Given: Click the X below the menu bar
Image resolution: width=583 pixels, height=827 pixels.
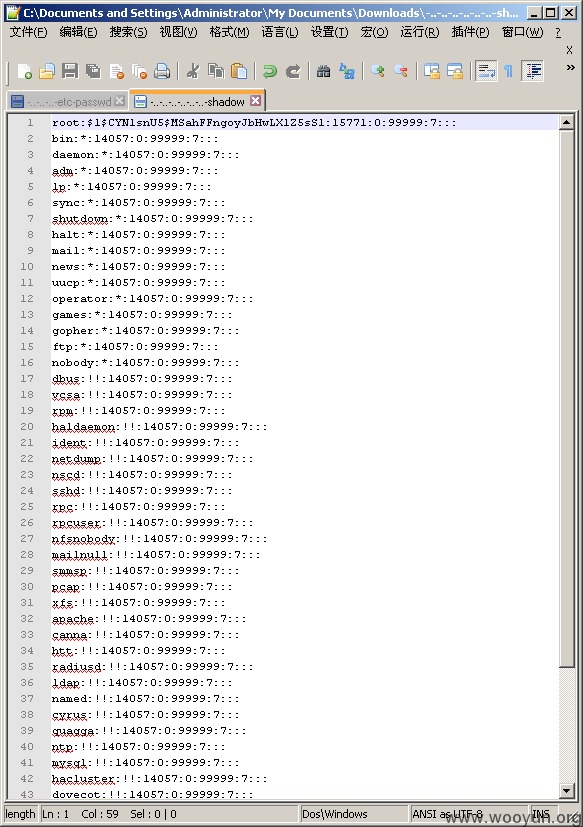Looking at the screenshot, I should pos(569,50).
